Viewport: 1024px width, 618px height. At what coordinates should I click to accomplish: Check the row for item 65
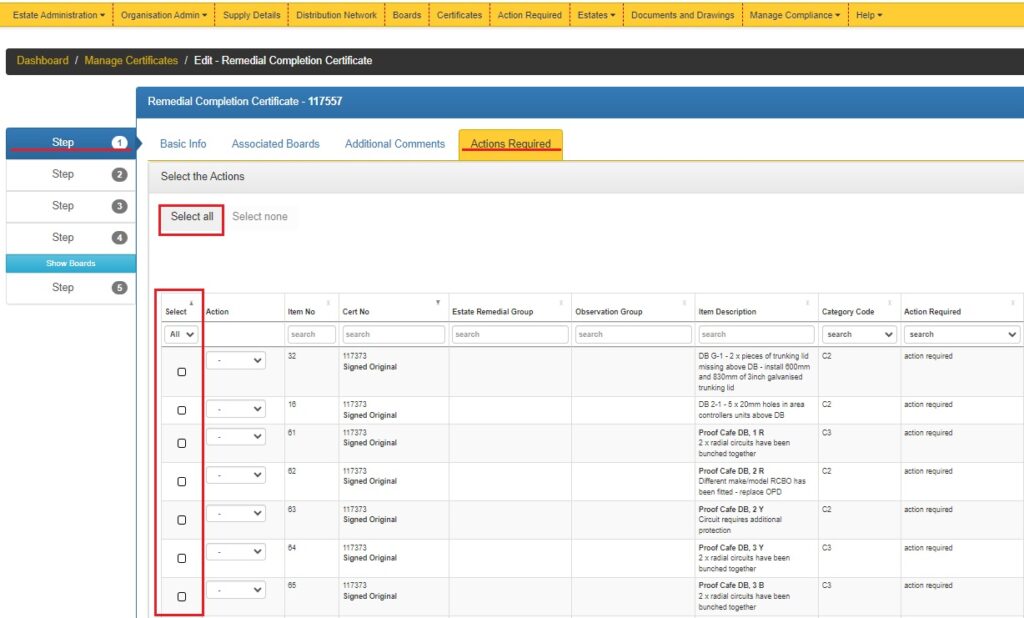[x=181, y=596]
